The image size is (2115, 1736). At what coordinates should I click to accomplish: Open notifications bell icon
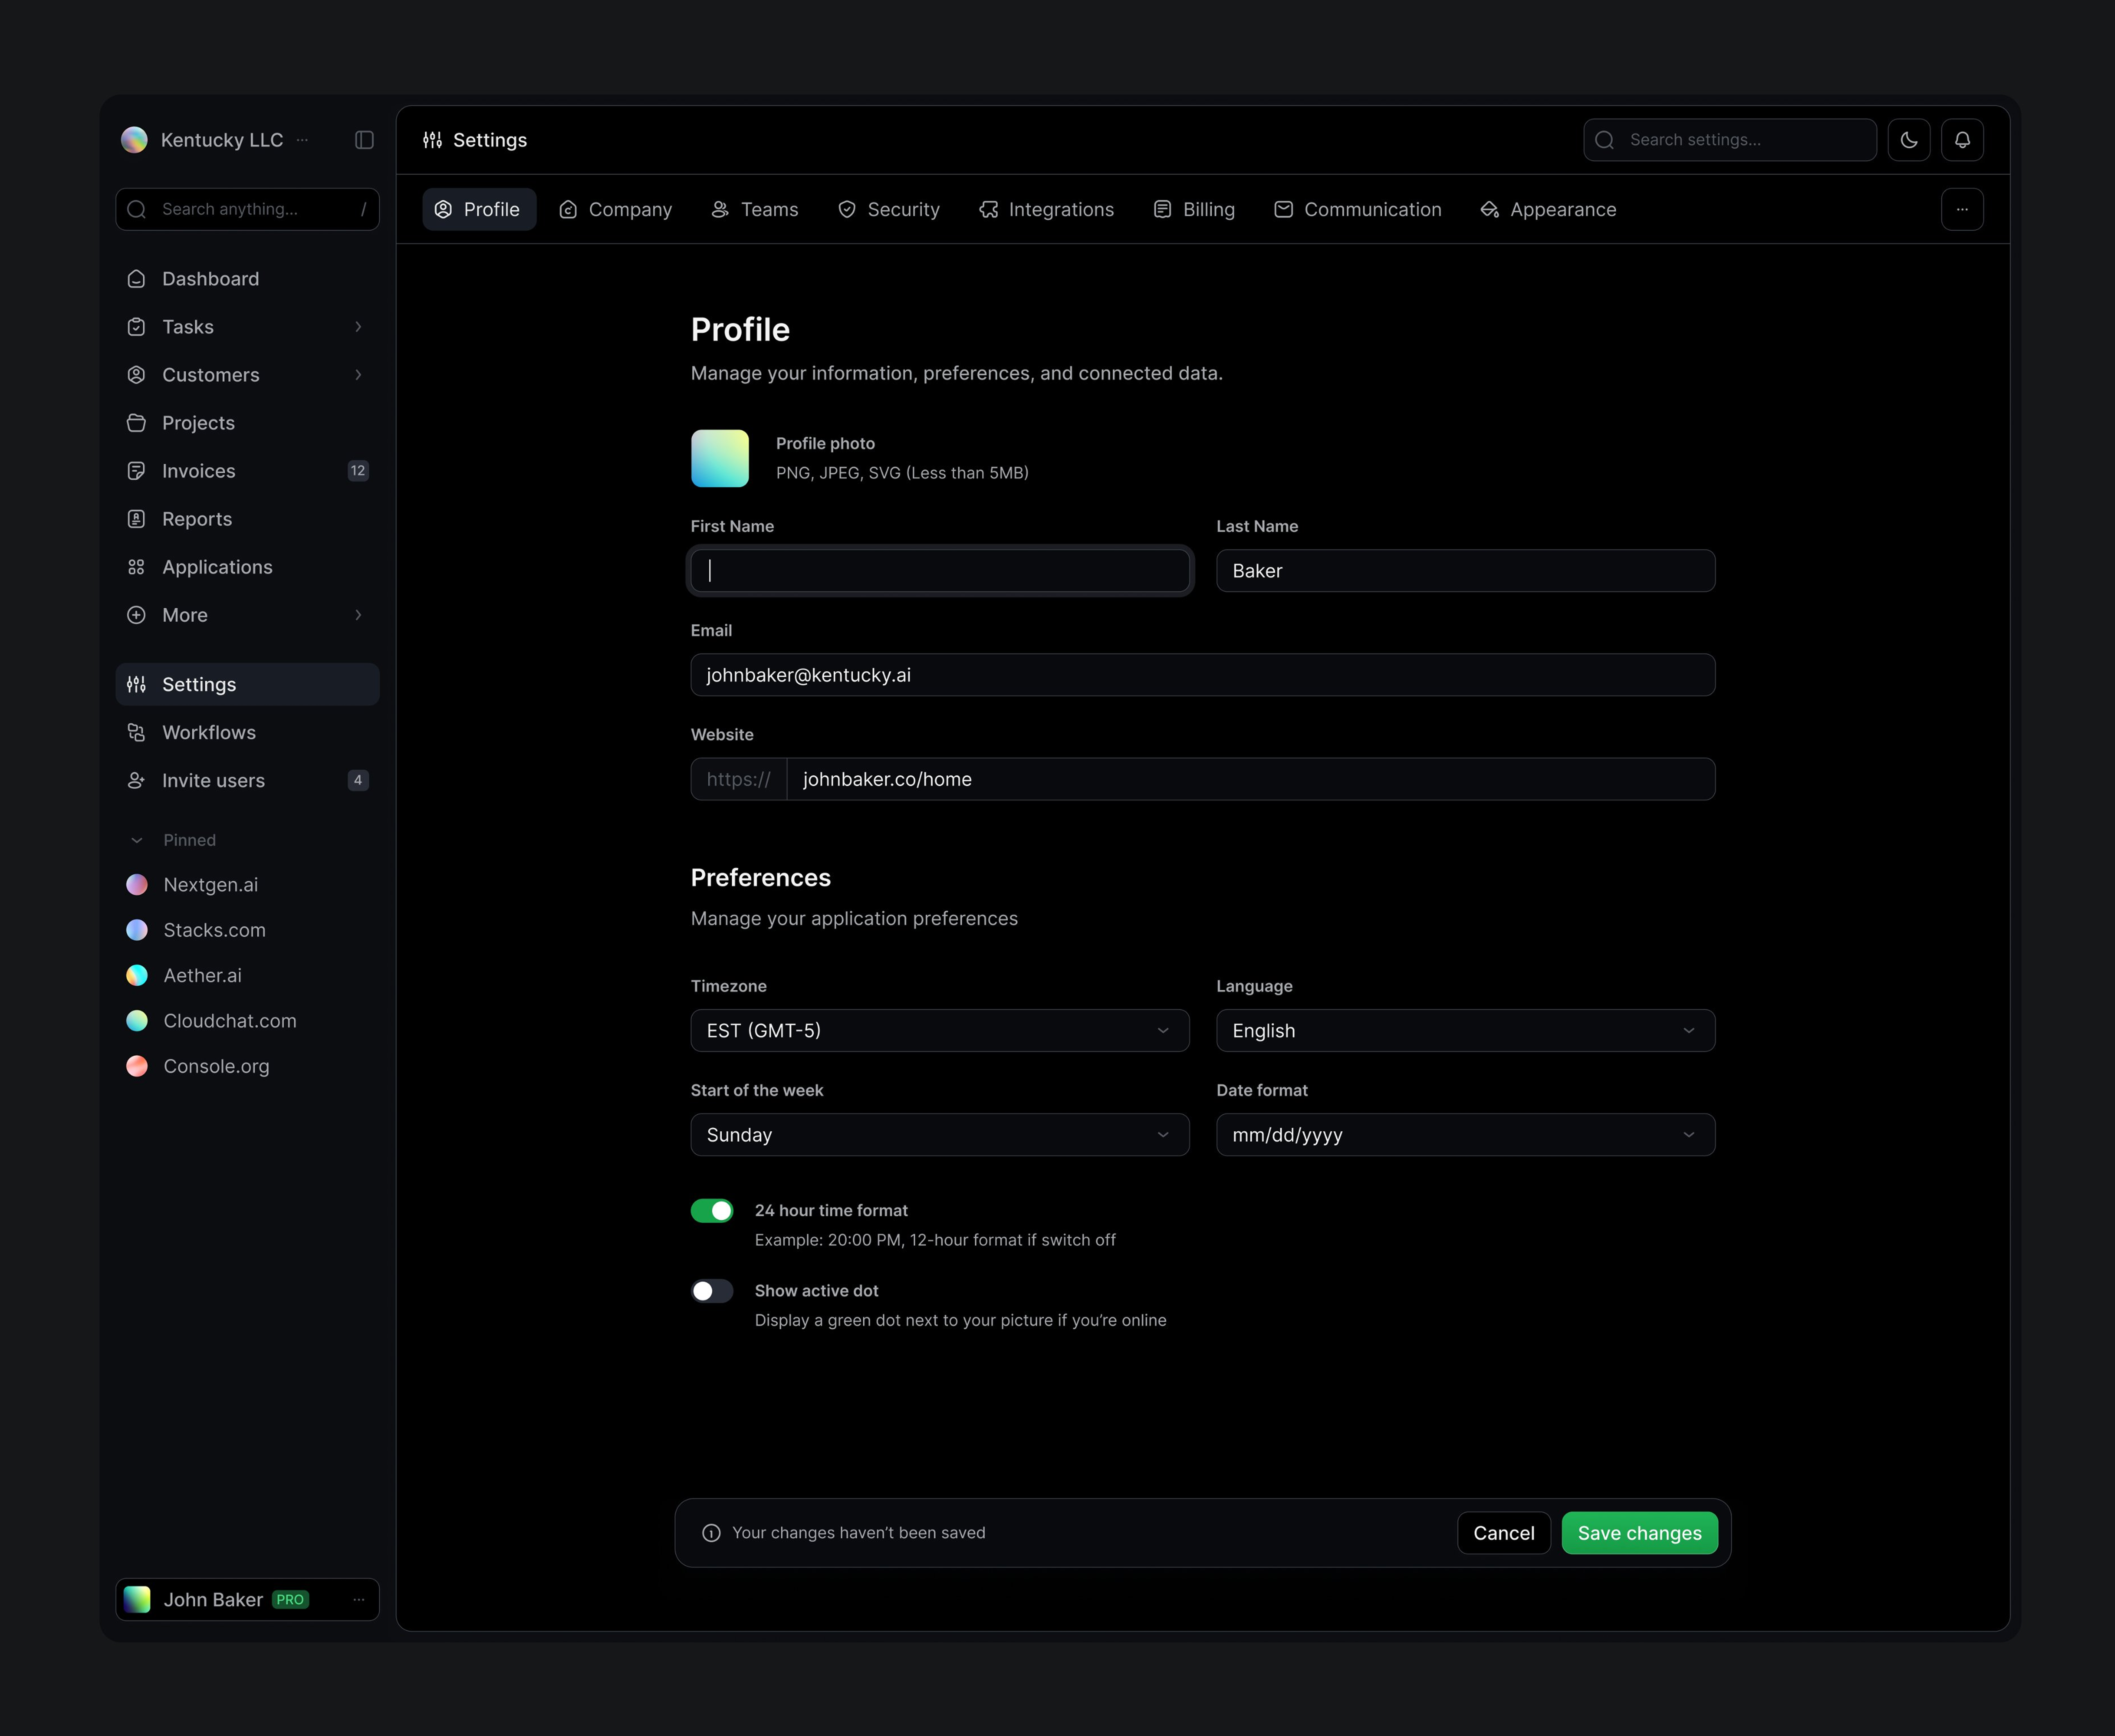1962,140
